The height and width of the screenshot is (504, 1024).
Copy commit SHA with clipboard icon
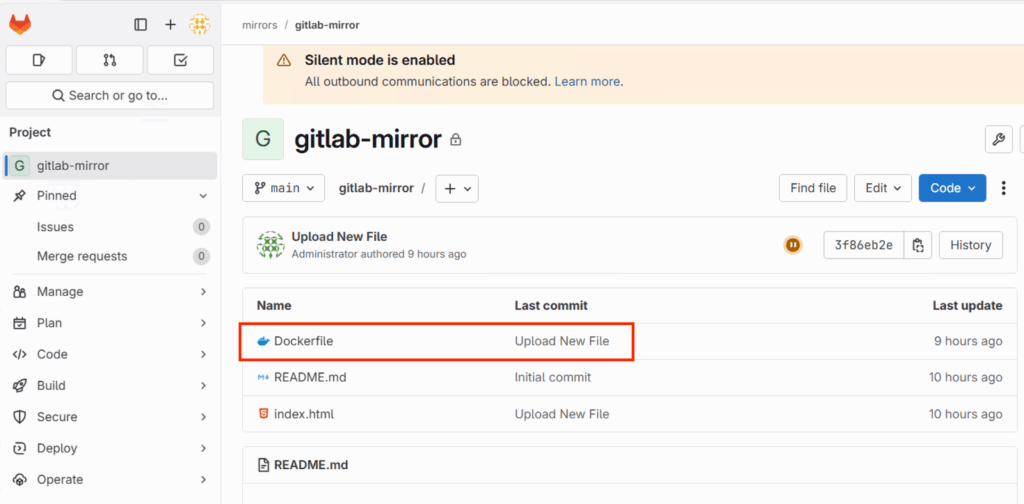click(x=918, y=245)
